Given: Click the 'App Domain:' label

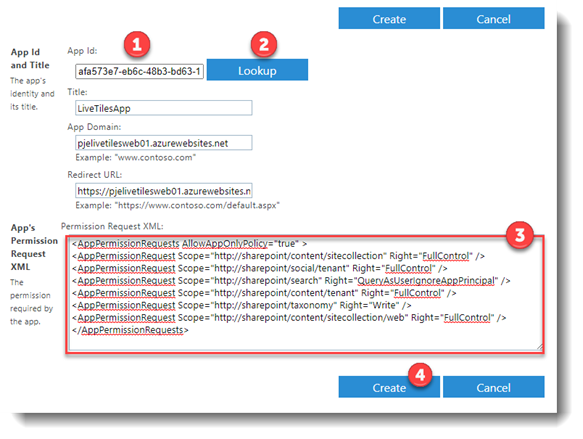Looking at the screenshot, I should (94, 127).
